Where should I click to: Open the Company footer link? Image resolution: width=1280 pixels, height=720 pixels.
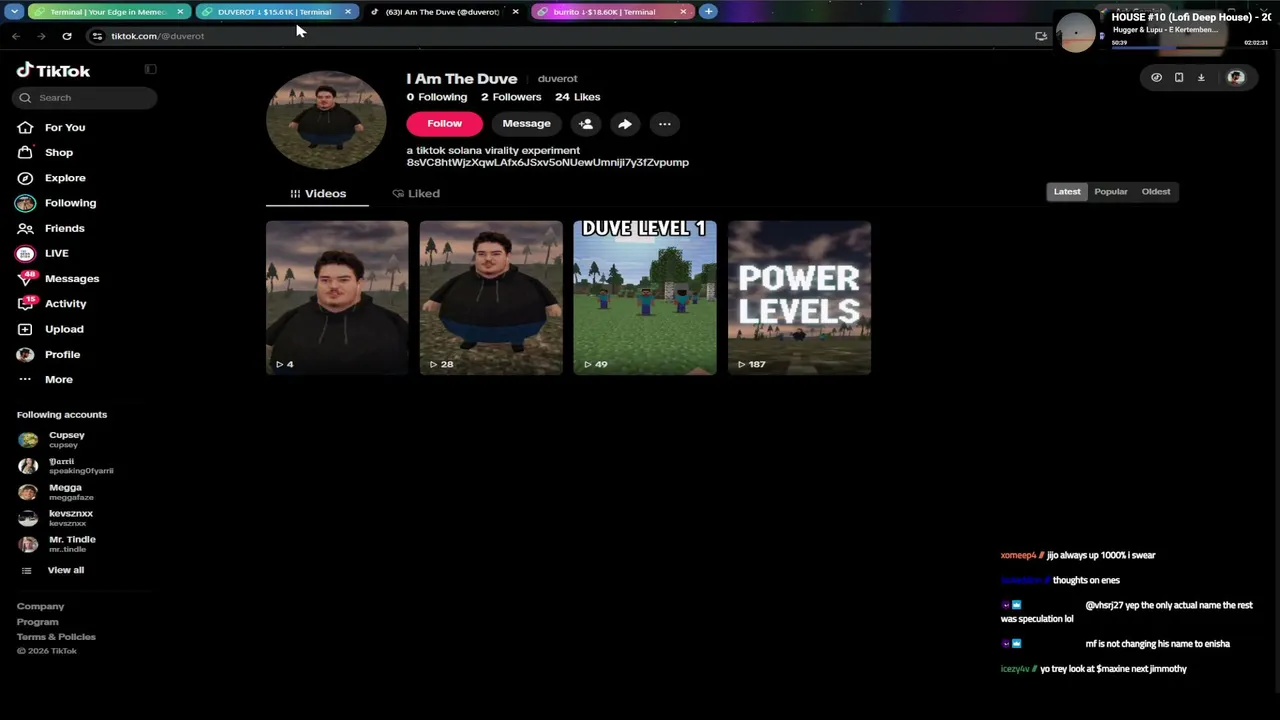40,607
